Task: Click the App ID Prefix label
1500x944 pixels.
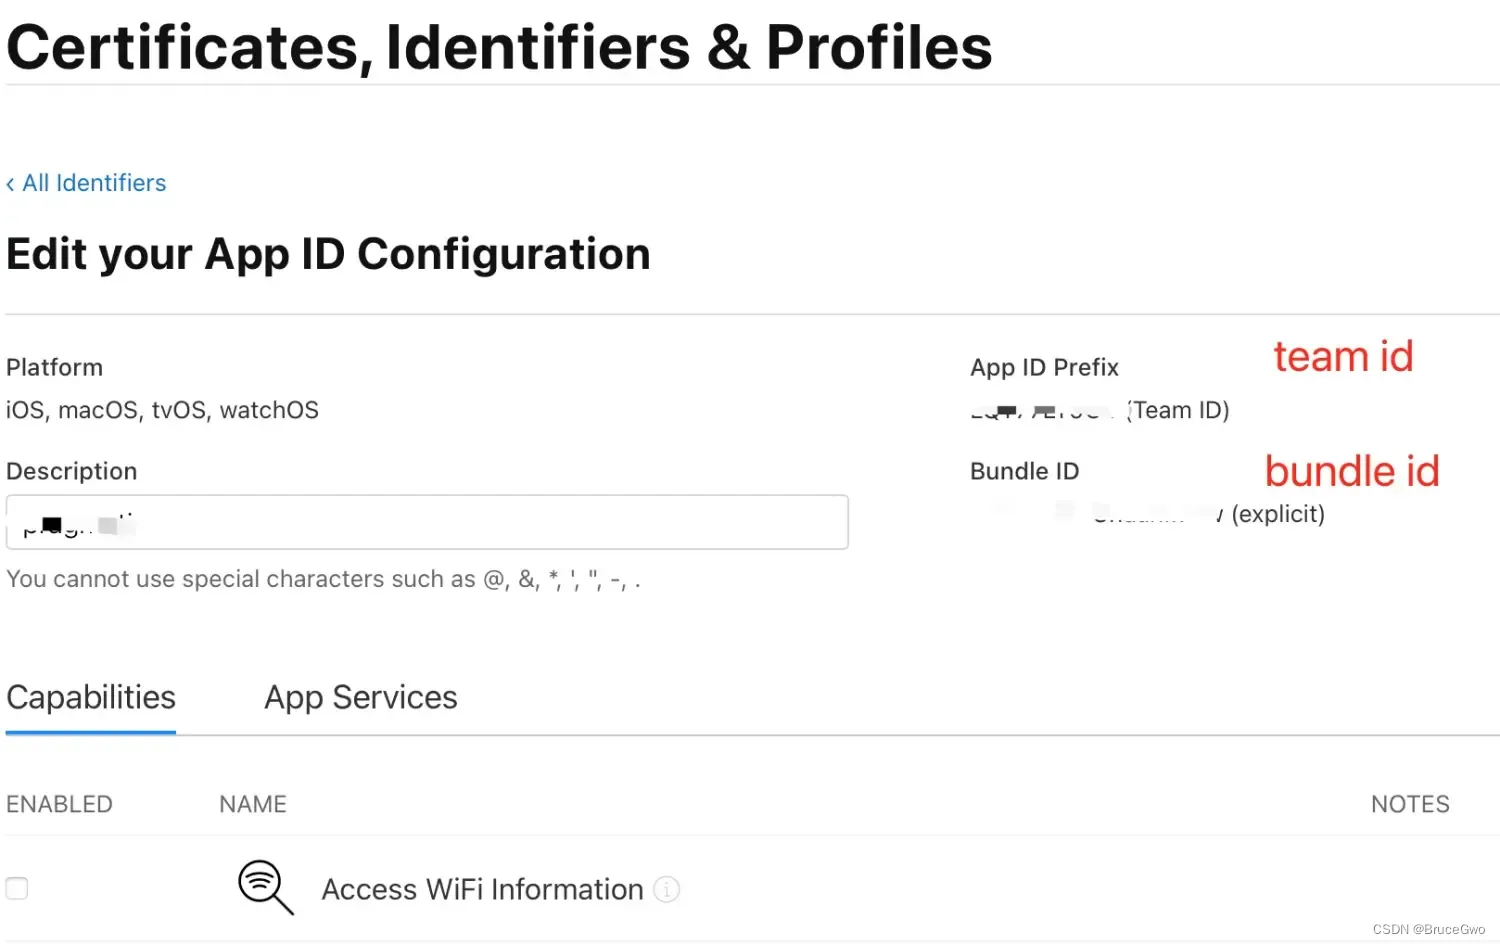Action: click(1044, 367)
